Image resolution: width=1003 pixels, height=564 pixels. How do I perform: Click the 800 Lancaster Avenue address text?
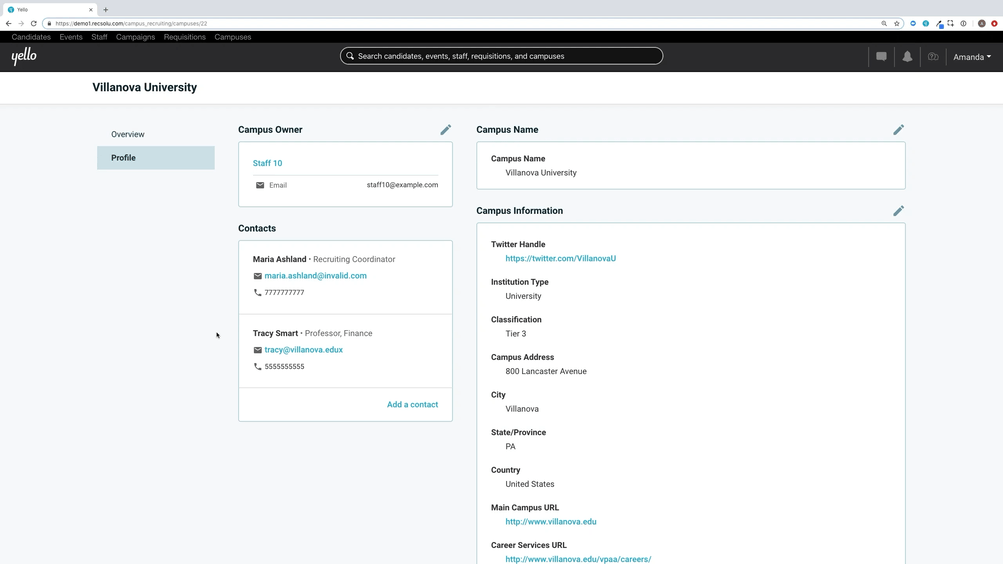coord(546,372)
